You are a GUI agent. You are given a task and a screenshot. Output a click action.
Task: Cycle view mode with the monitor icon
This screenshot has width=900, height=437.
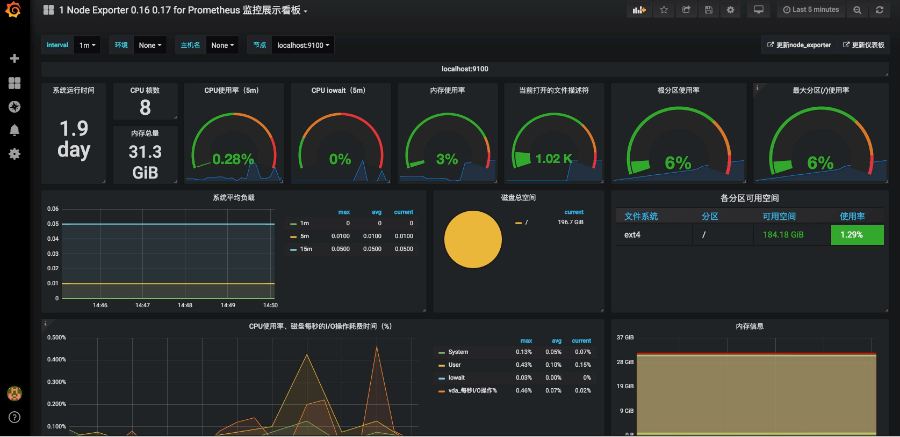click(x=759, y=10)
